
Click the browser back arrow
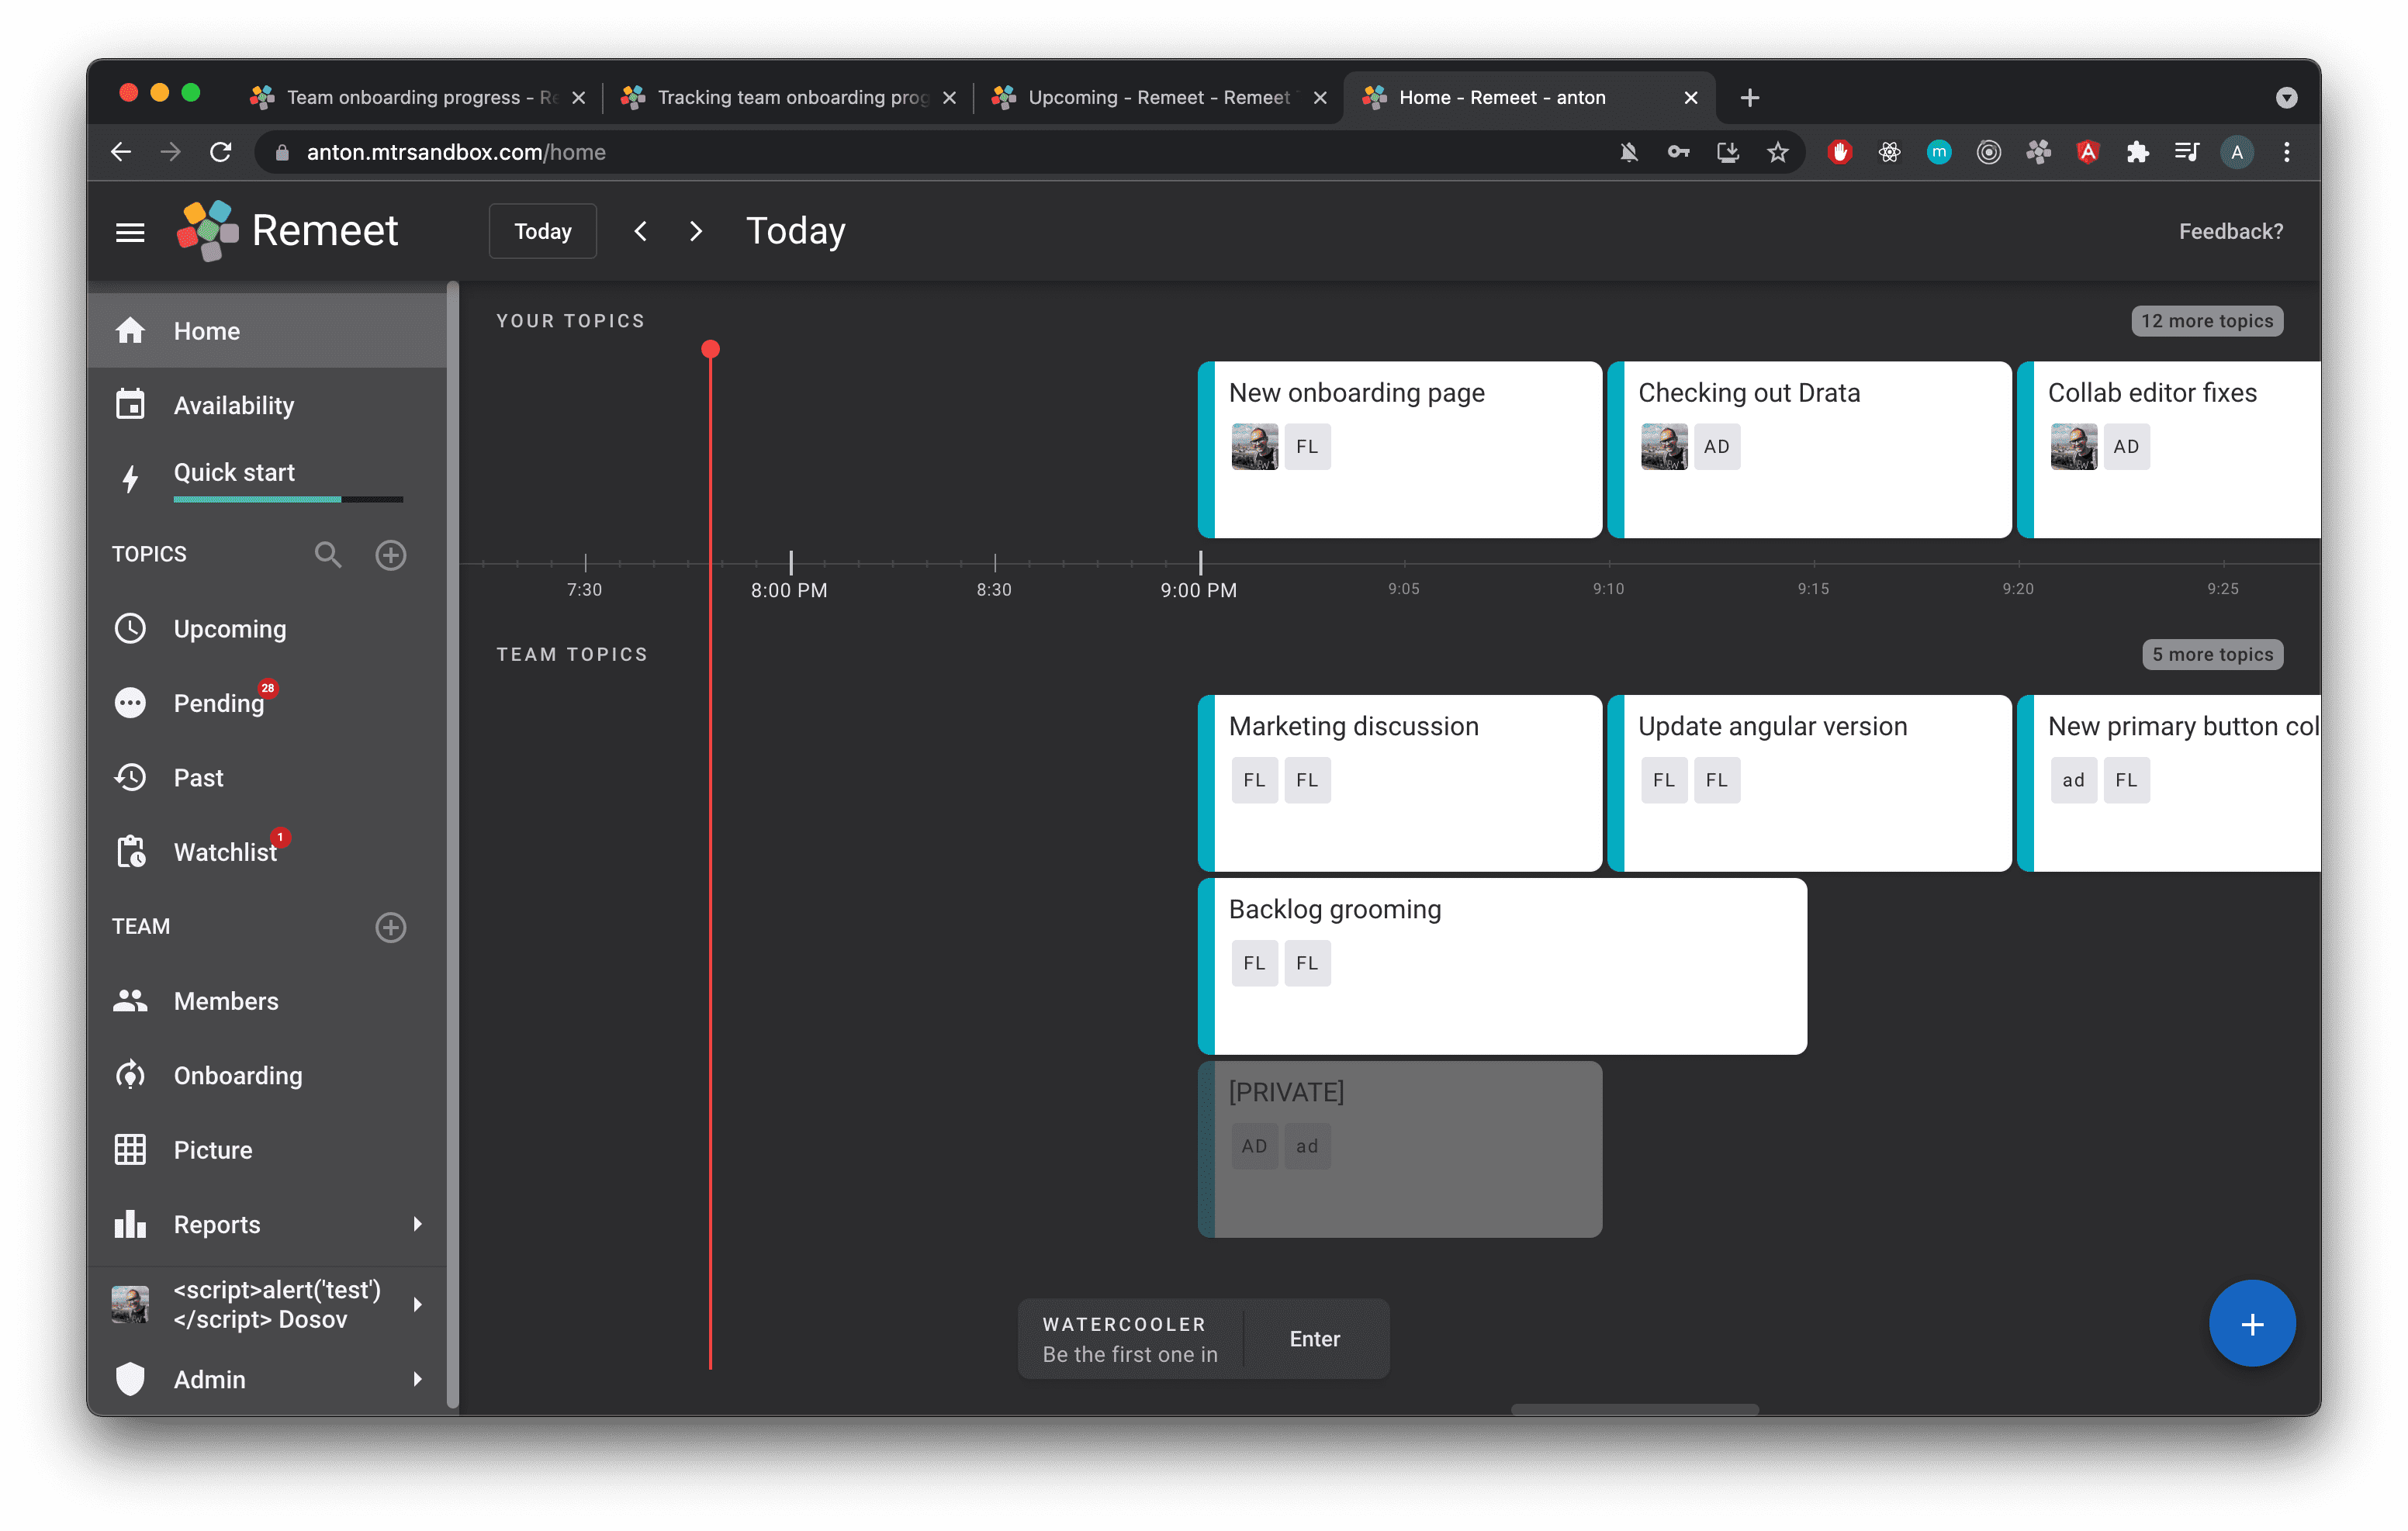(x=121, y=152)
